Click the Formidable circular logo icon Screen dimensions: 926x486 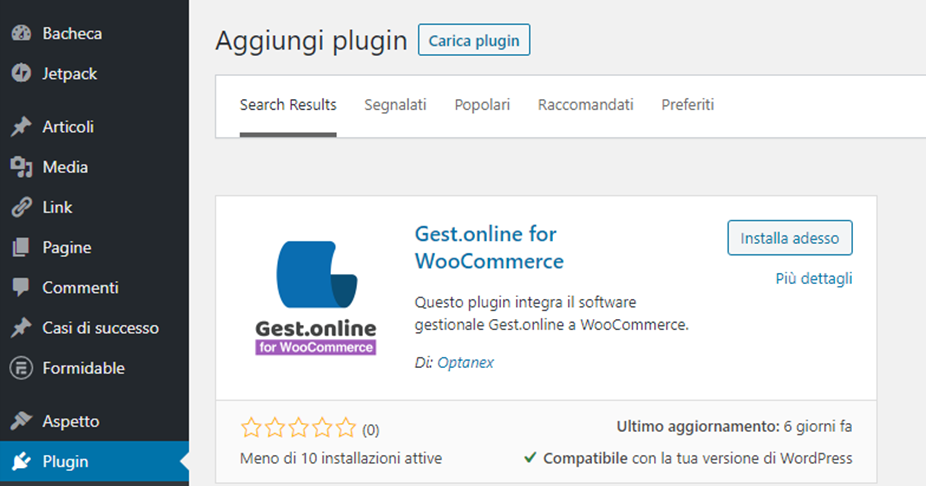coord(21,368)
